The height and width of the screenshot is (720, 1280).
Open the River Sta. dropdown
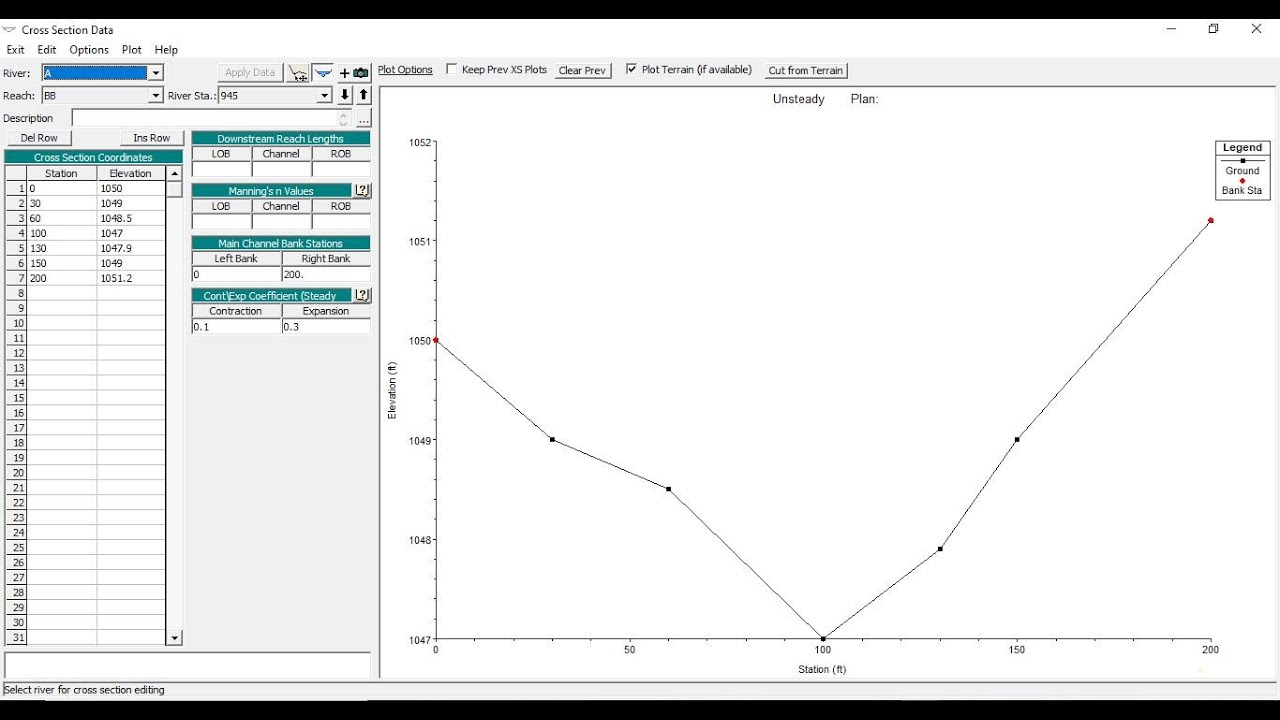pyautogui.click(x=324, y=96)
